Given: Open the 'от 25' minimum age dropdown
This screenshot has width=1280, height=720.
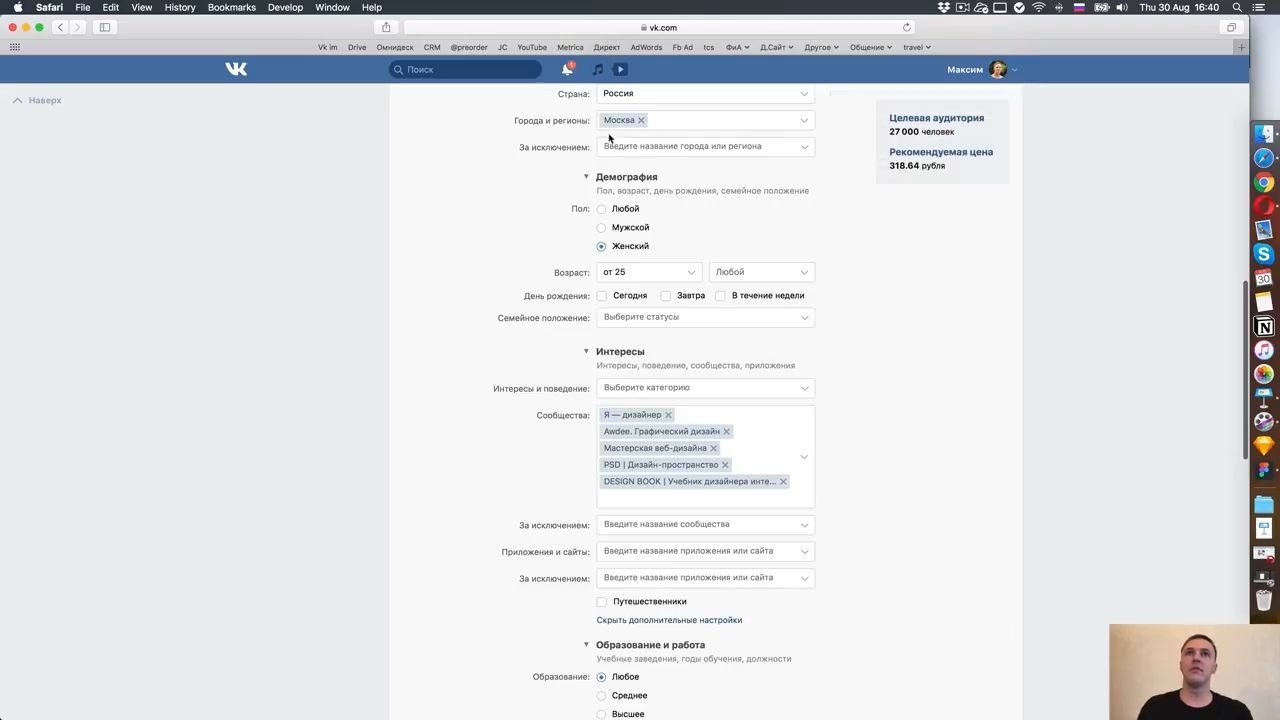Looking at the screenshot, I should (x=649, y=272).
